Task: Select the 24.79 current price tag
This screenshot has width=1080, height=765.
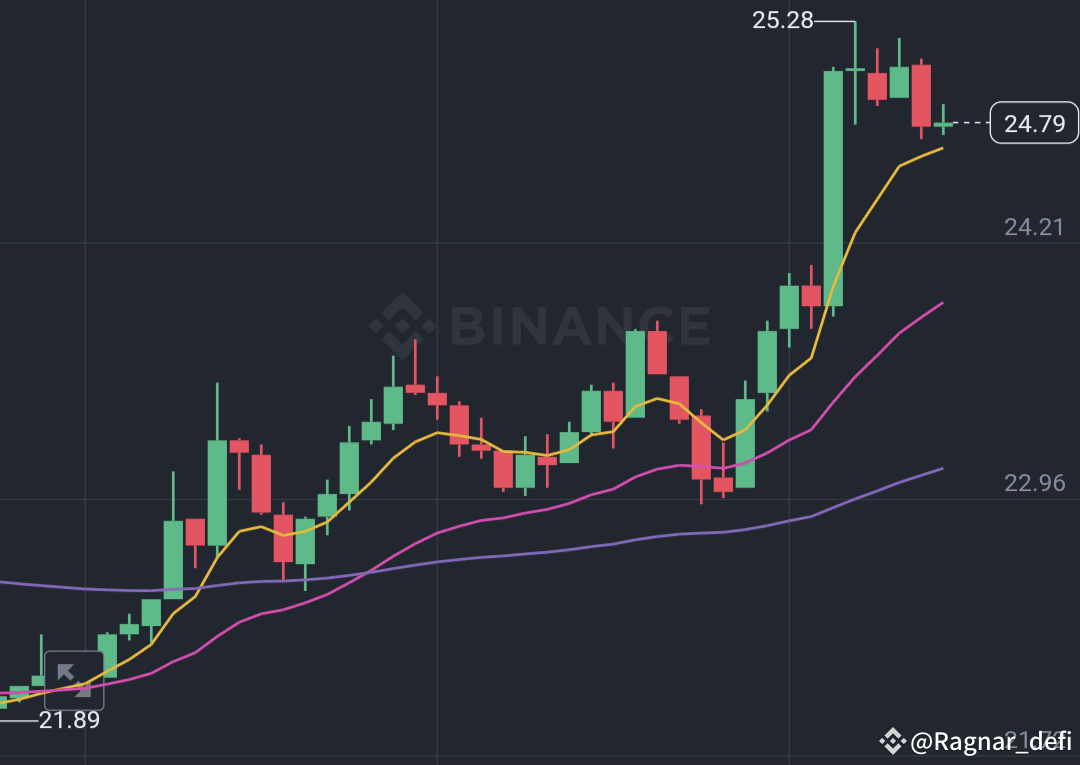Action: (x=1034, y=123)
